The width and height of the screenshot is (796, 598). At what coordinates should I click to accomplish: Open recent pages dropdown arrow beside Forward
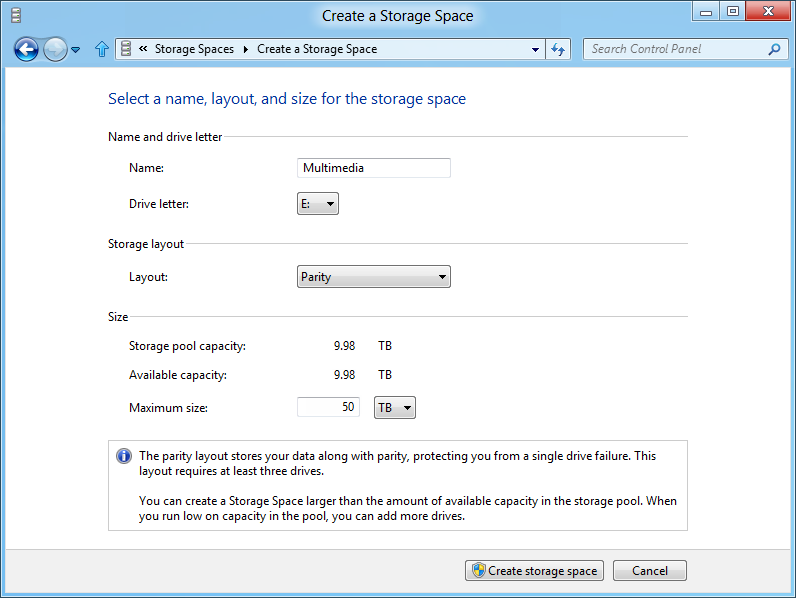tap(76, 50)
